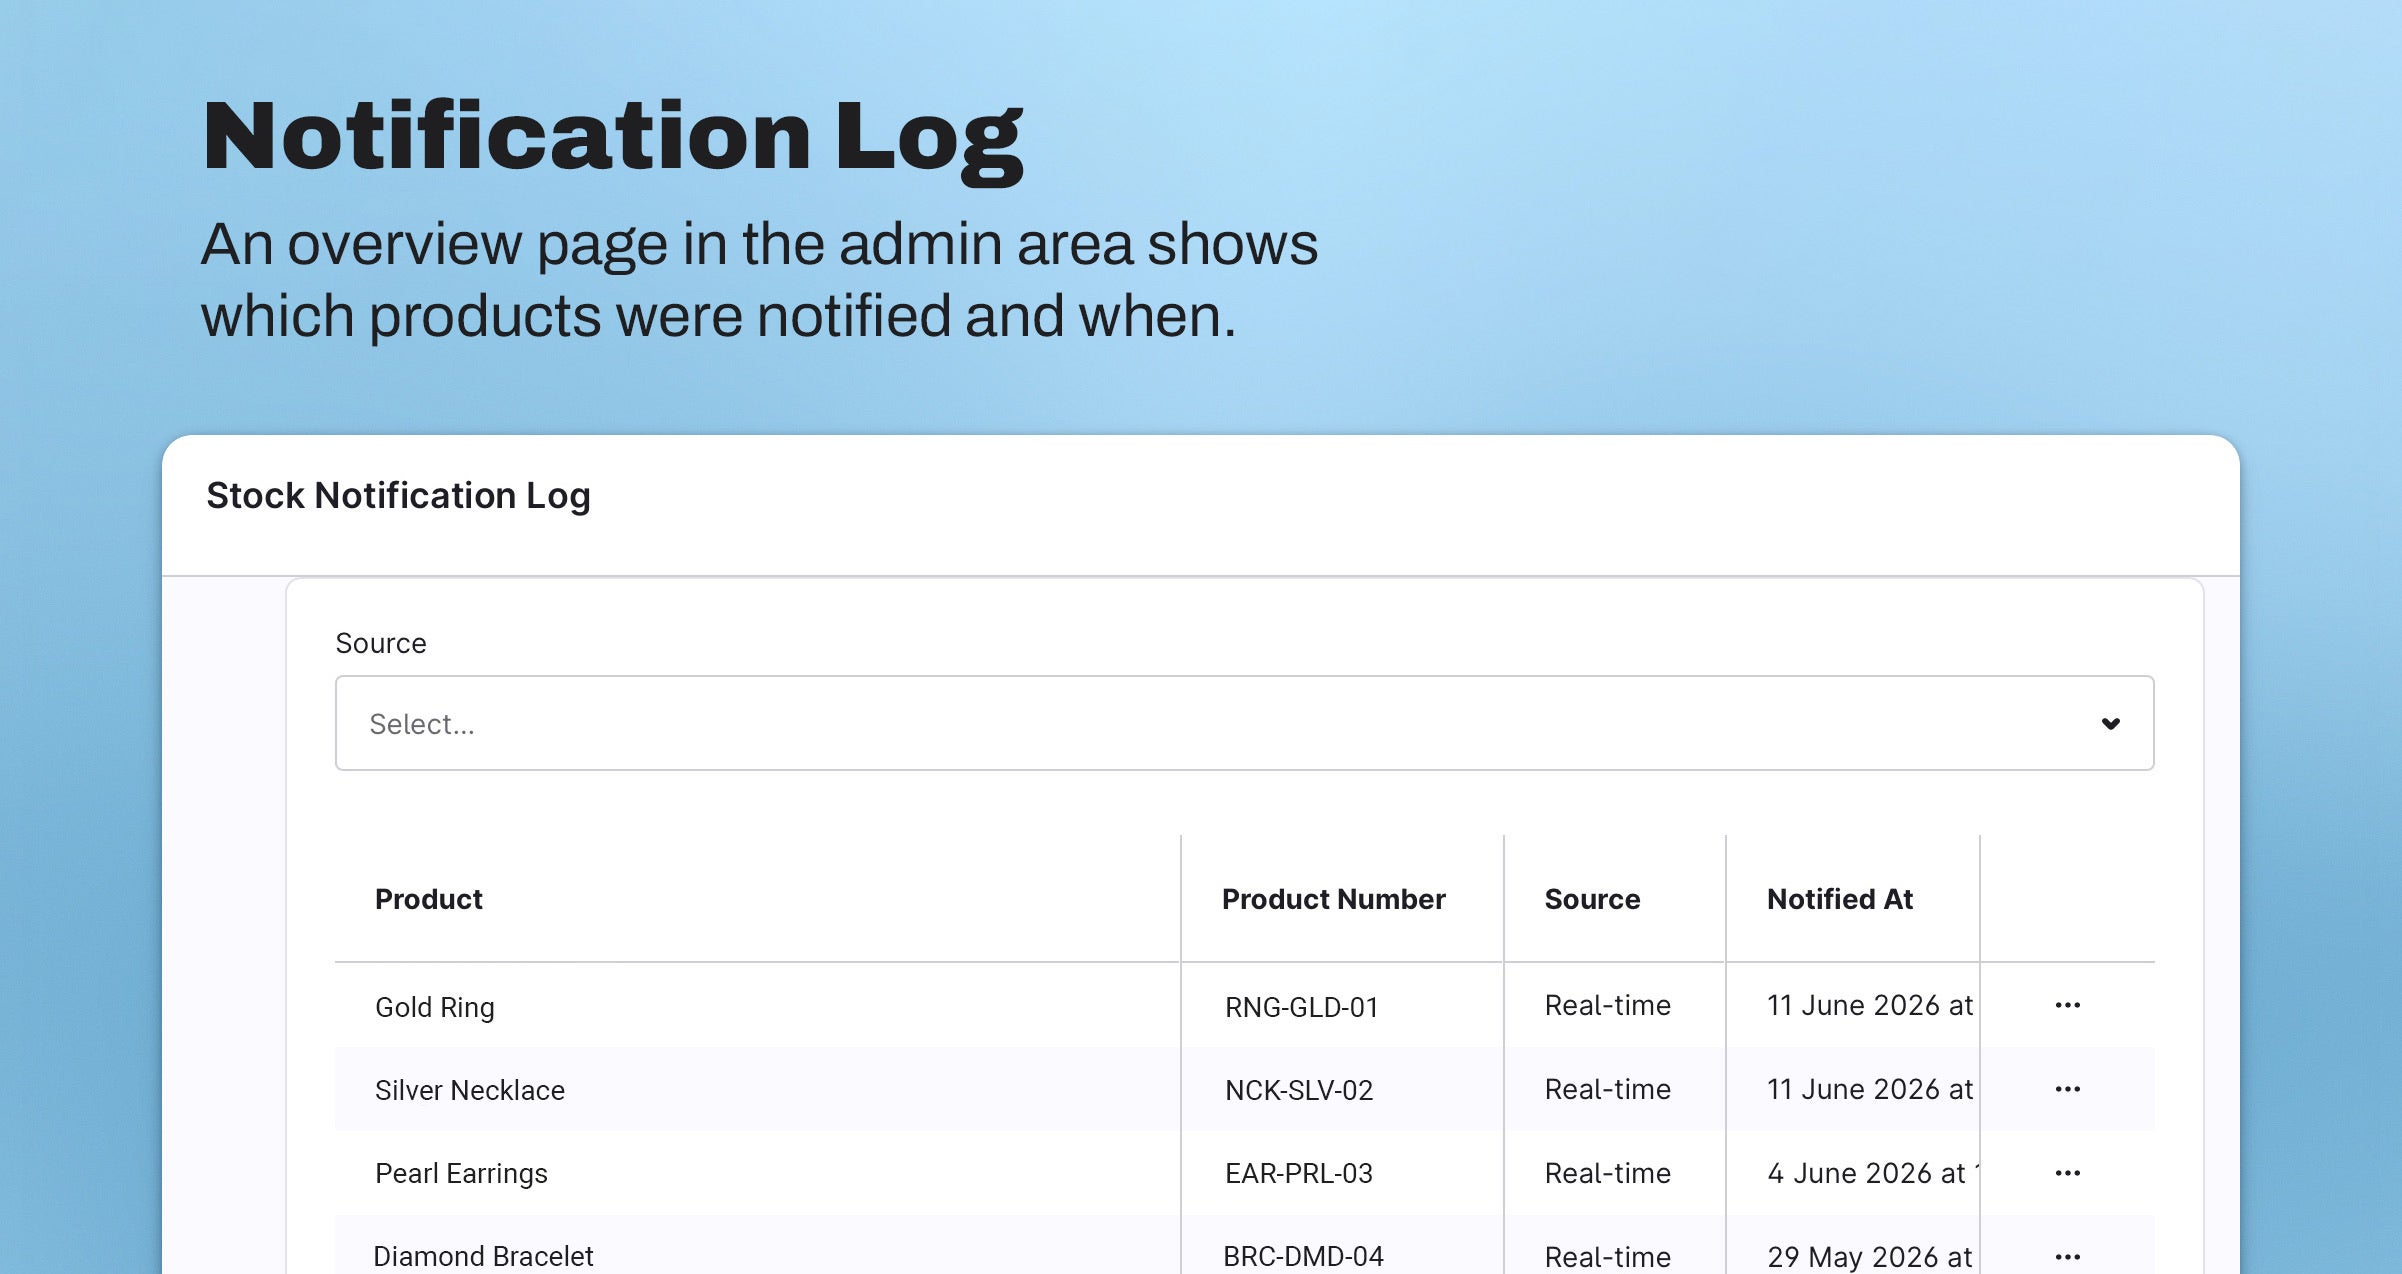Image resolution: width=2402 pixels, height=1274 pixels.
Task: Sort by the Notified At column header
Action: 1839,899
